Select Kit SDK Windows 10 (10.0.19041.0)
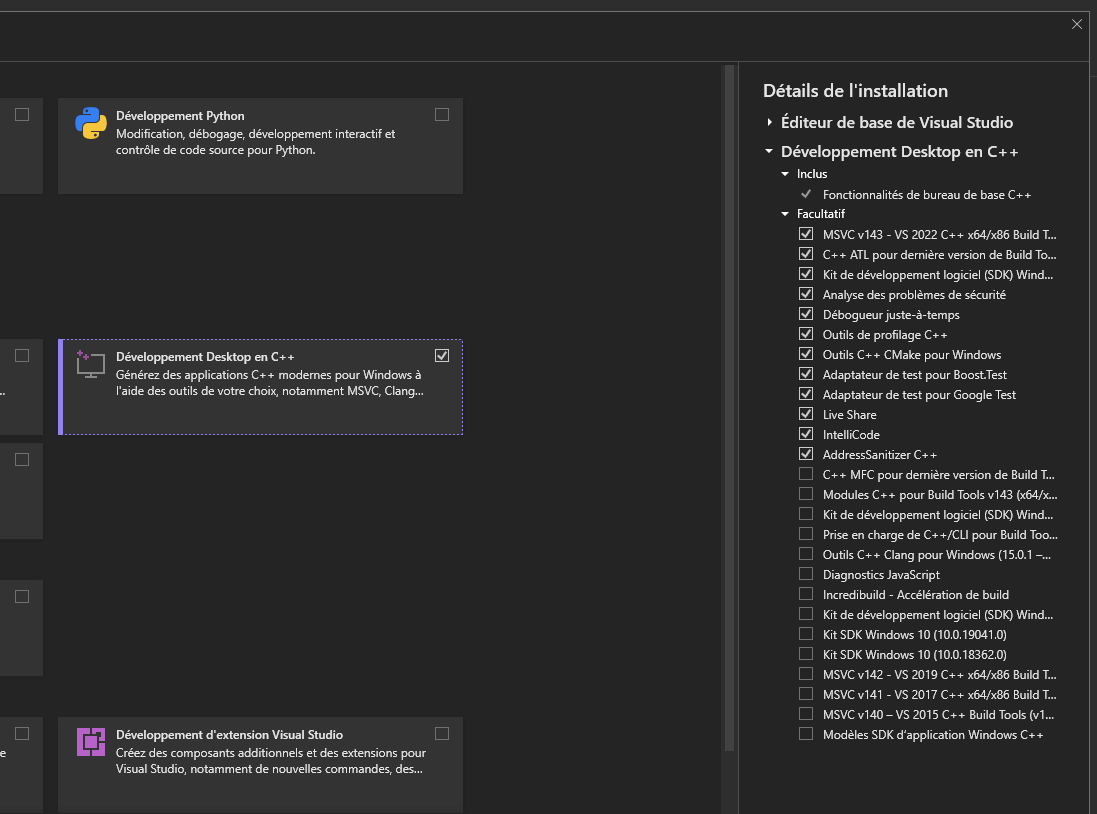Image resolution: width=1097 pixels, height=814 pixels. coord(806,634)
